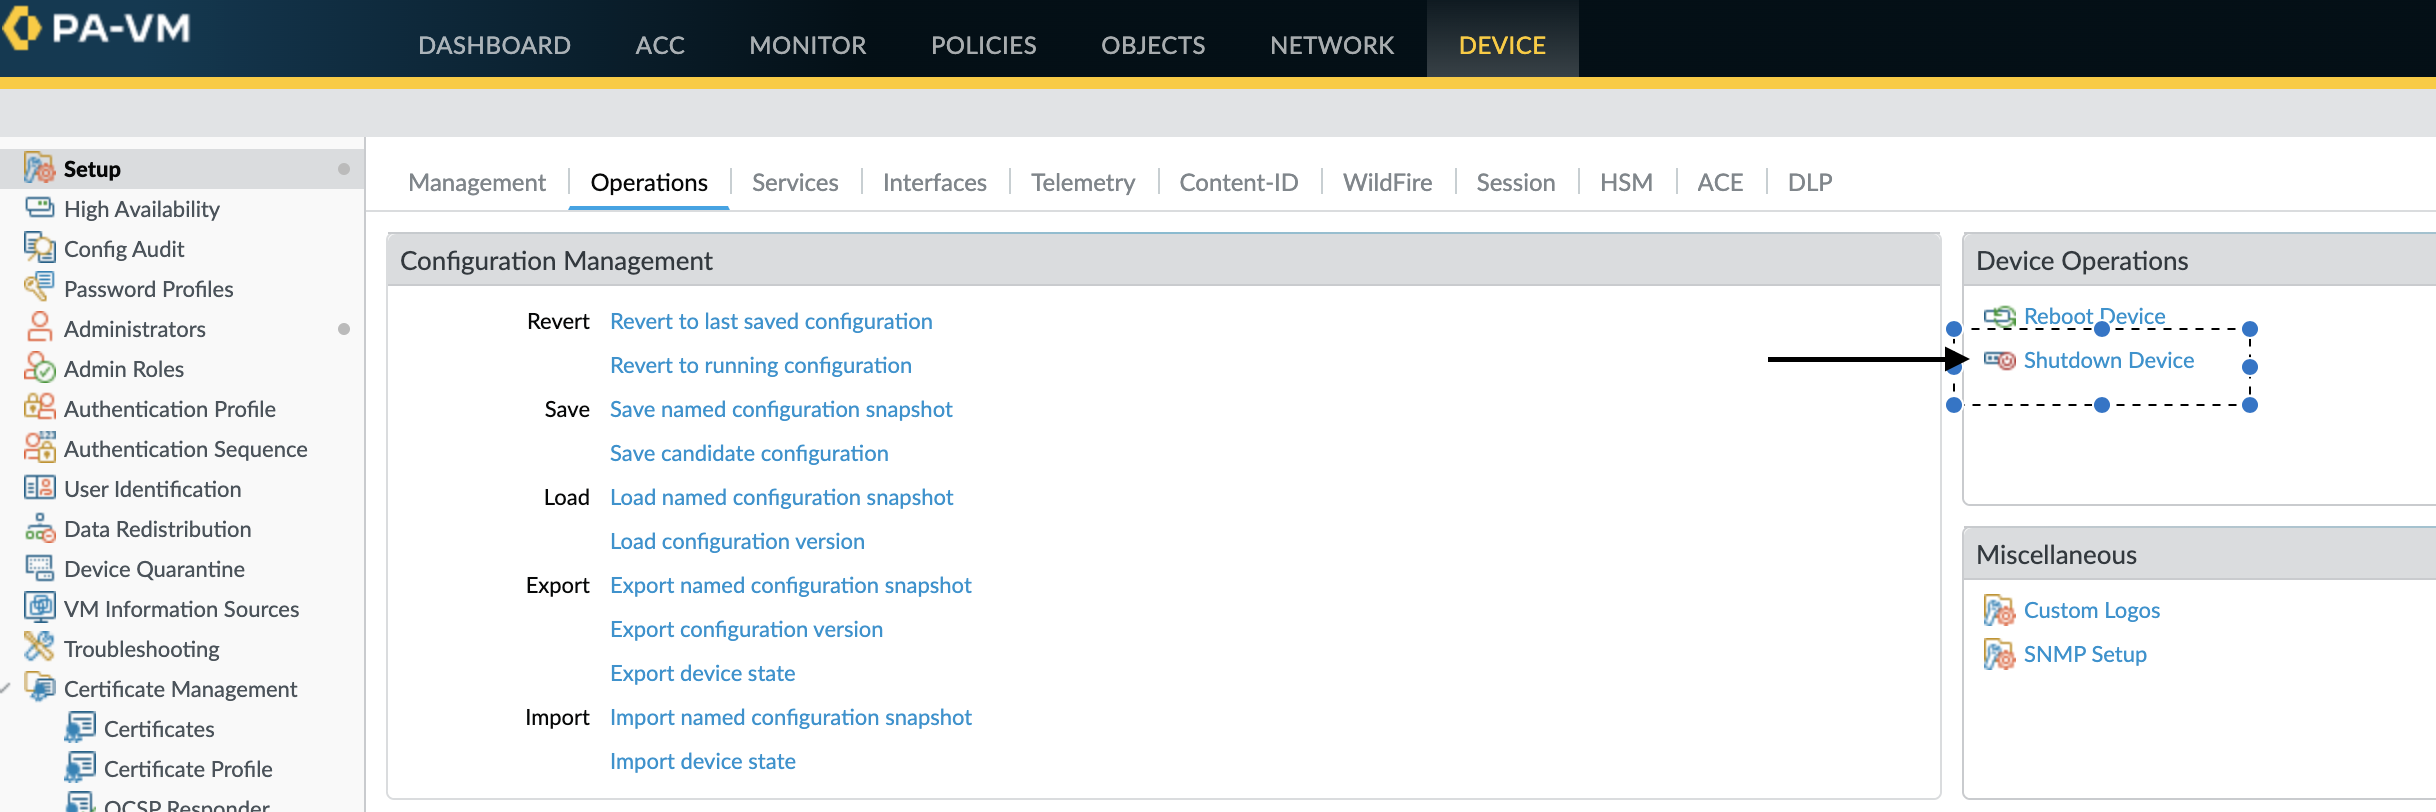Select Certificate Profile in sidebar tree
2436x812 pixels.
[188, 769]
